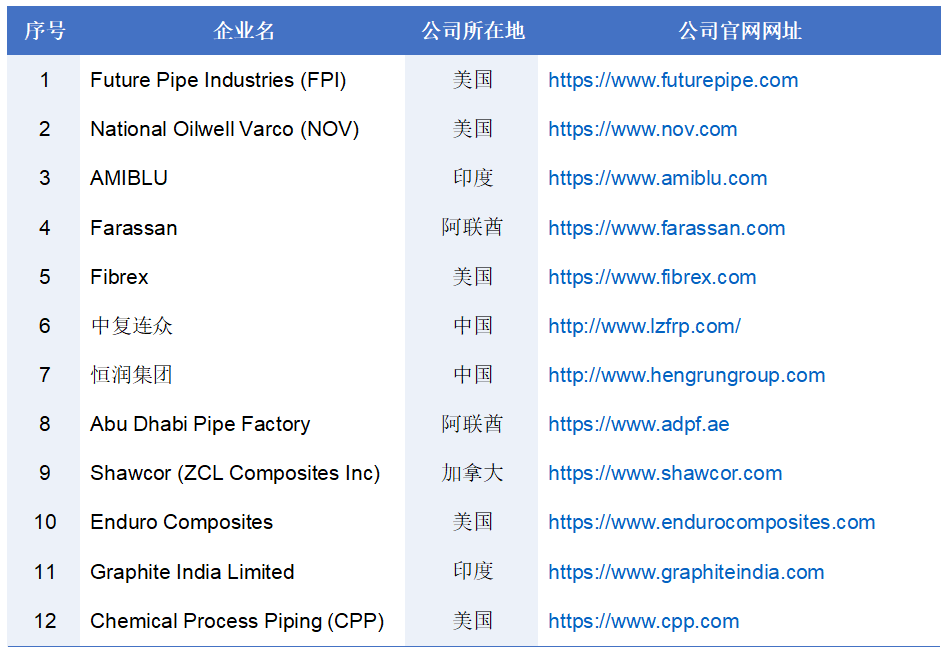Select the 公司所在地 column header

click(x=473, y=31)
